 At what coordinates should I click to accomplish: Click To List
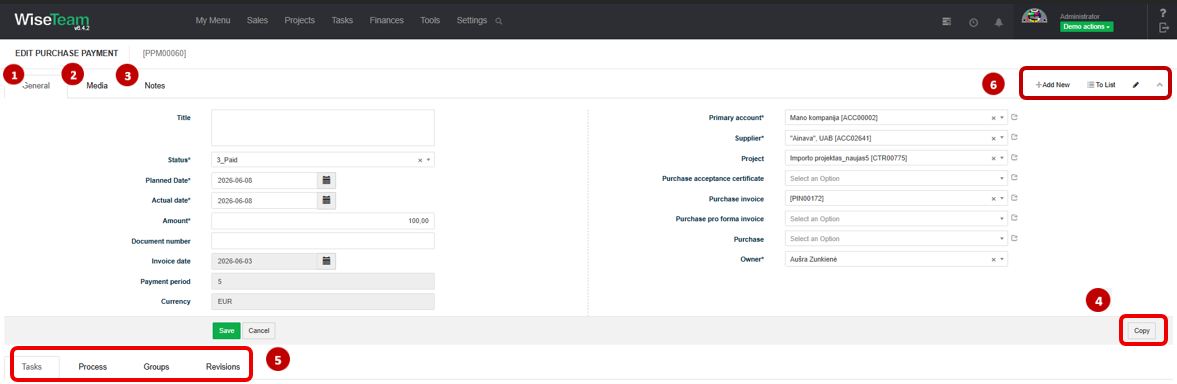(1101, 85)
